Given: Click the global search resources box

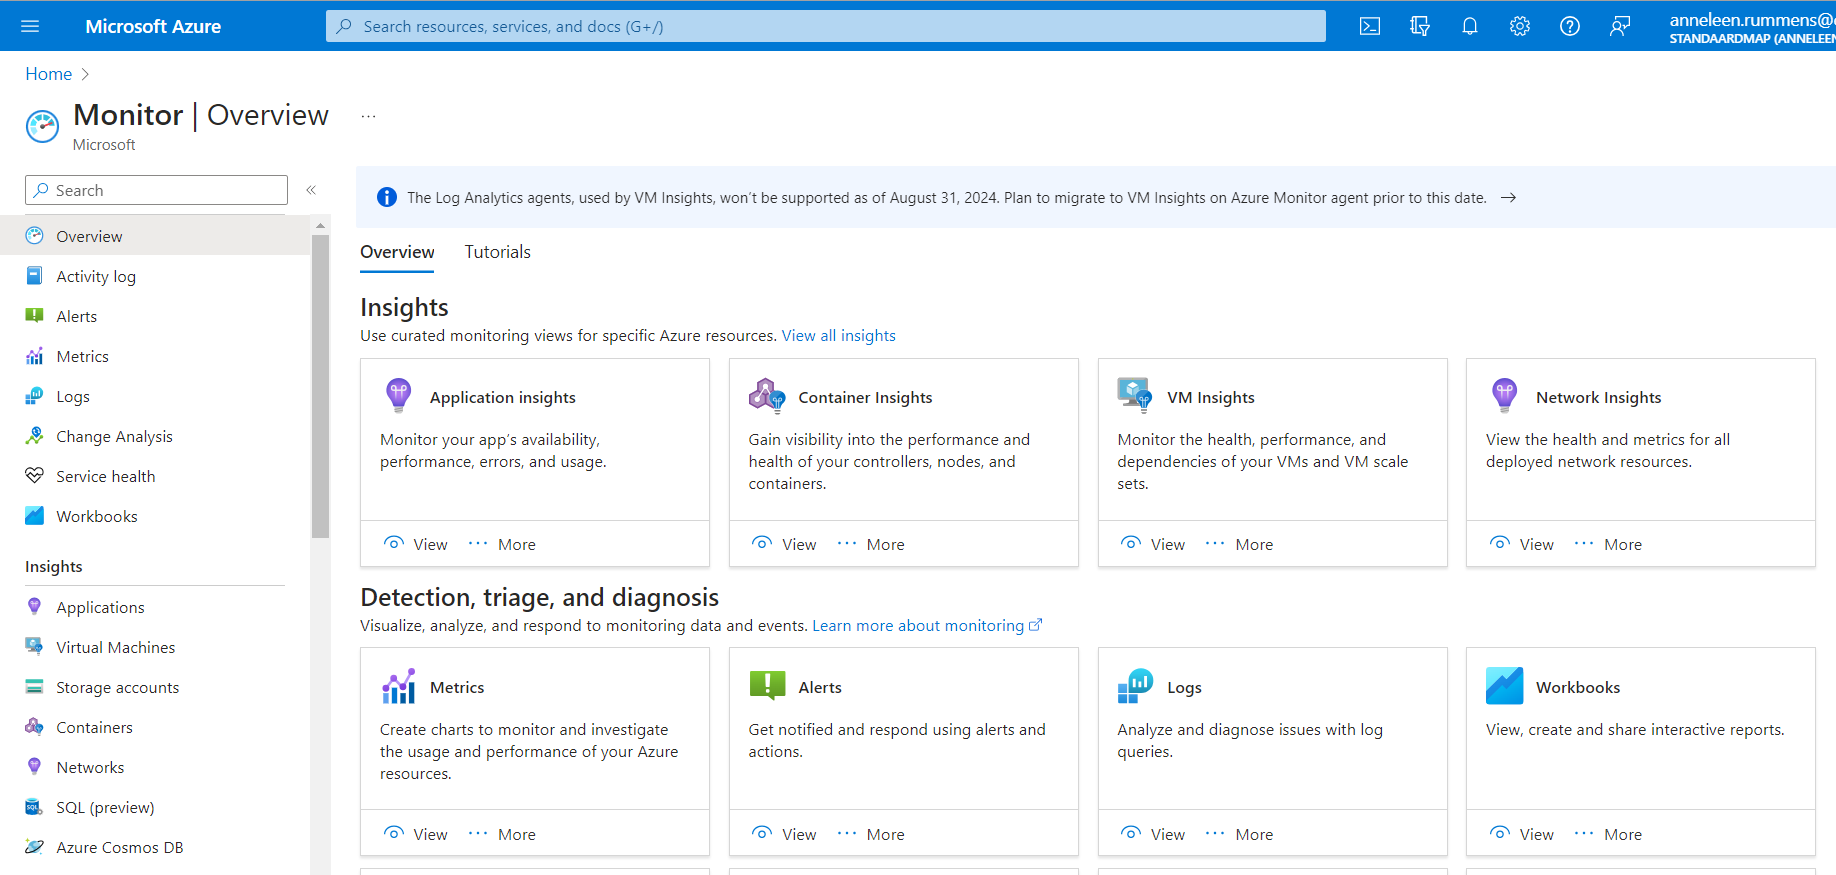Looking at the screenshot, I should pyautogui.click(x=825, y=26).
